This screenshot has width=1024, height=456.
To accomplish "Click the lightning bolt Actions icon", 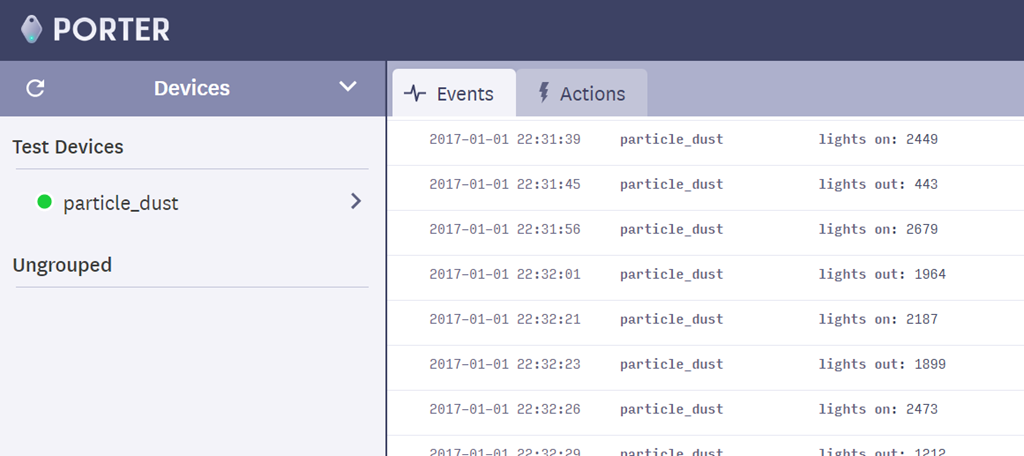I will pyautogui.click(x=544, y=93).
